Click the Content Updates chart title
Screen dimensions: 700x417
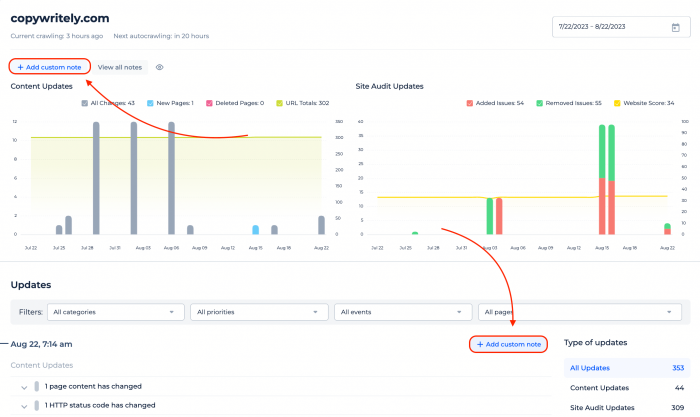[x=42, y=86]
